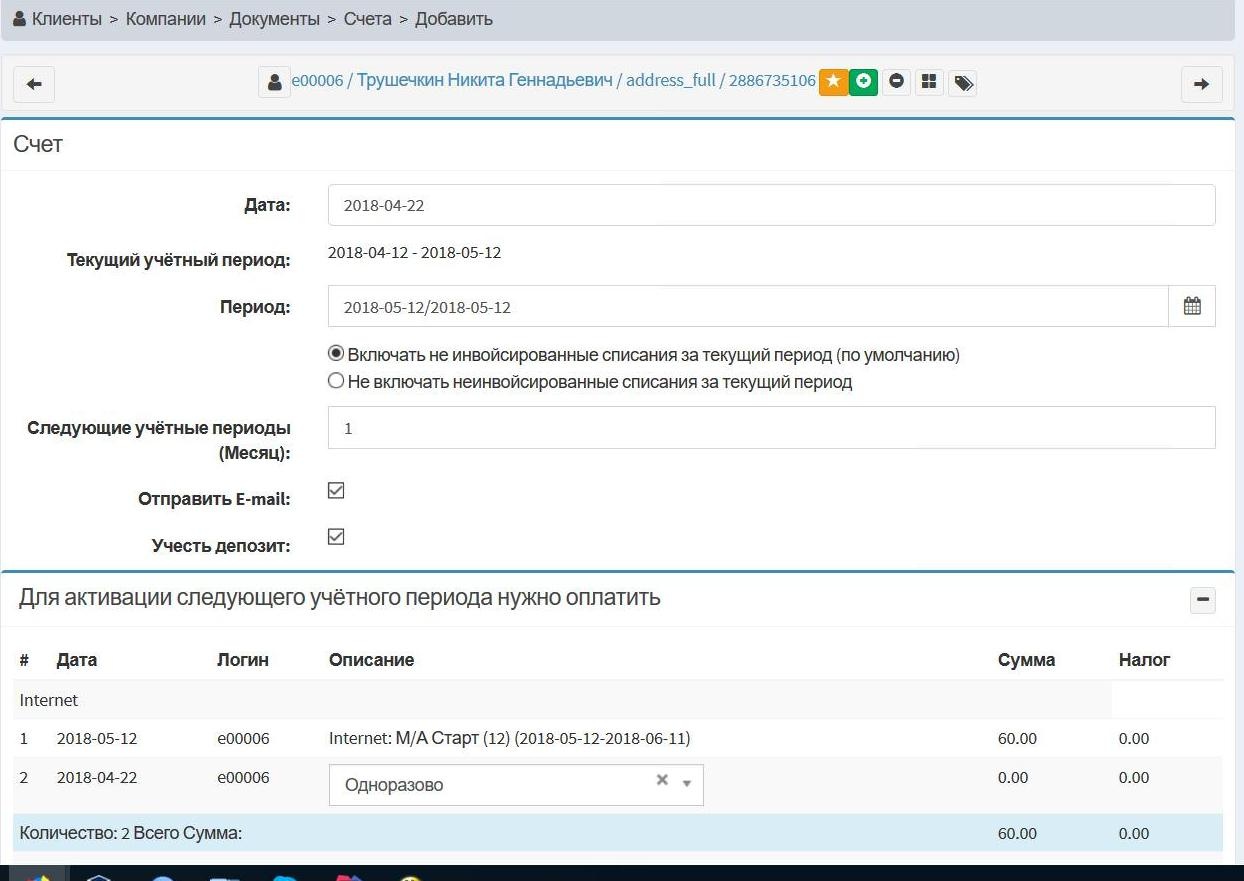Click the user profile icon beside e00006

(274, 81)
